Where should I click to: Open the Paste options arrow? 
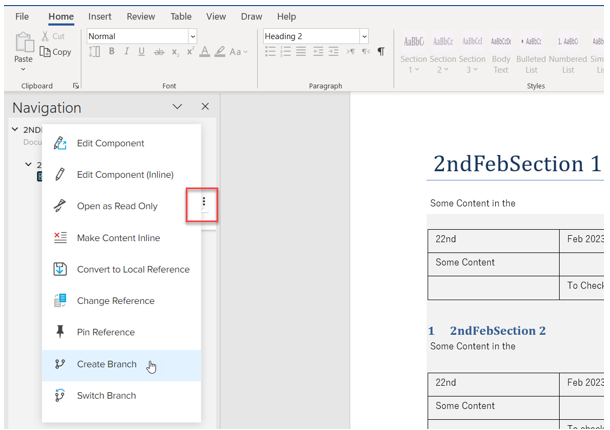23,69
